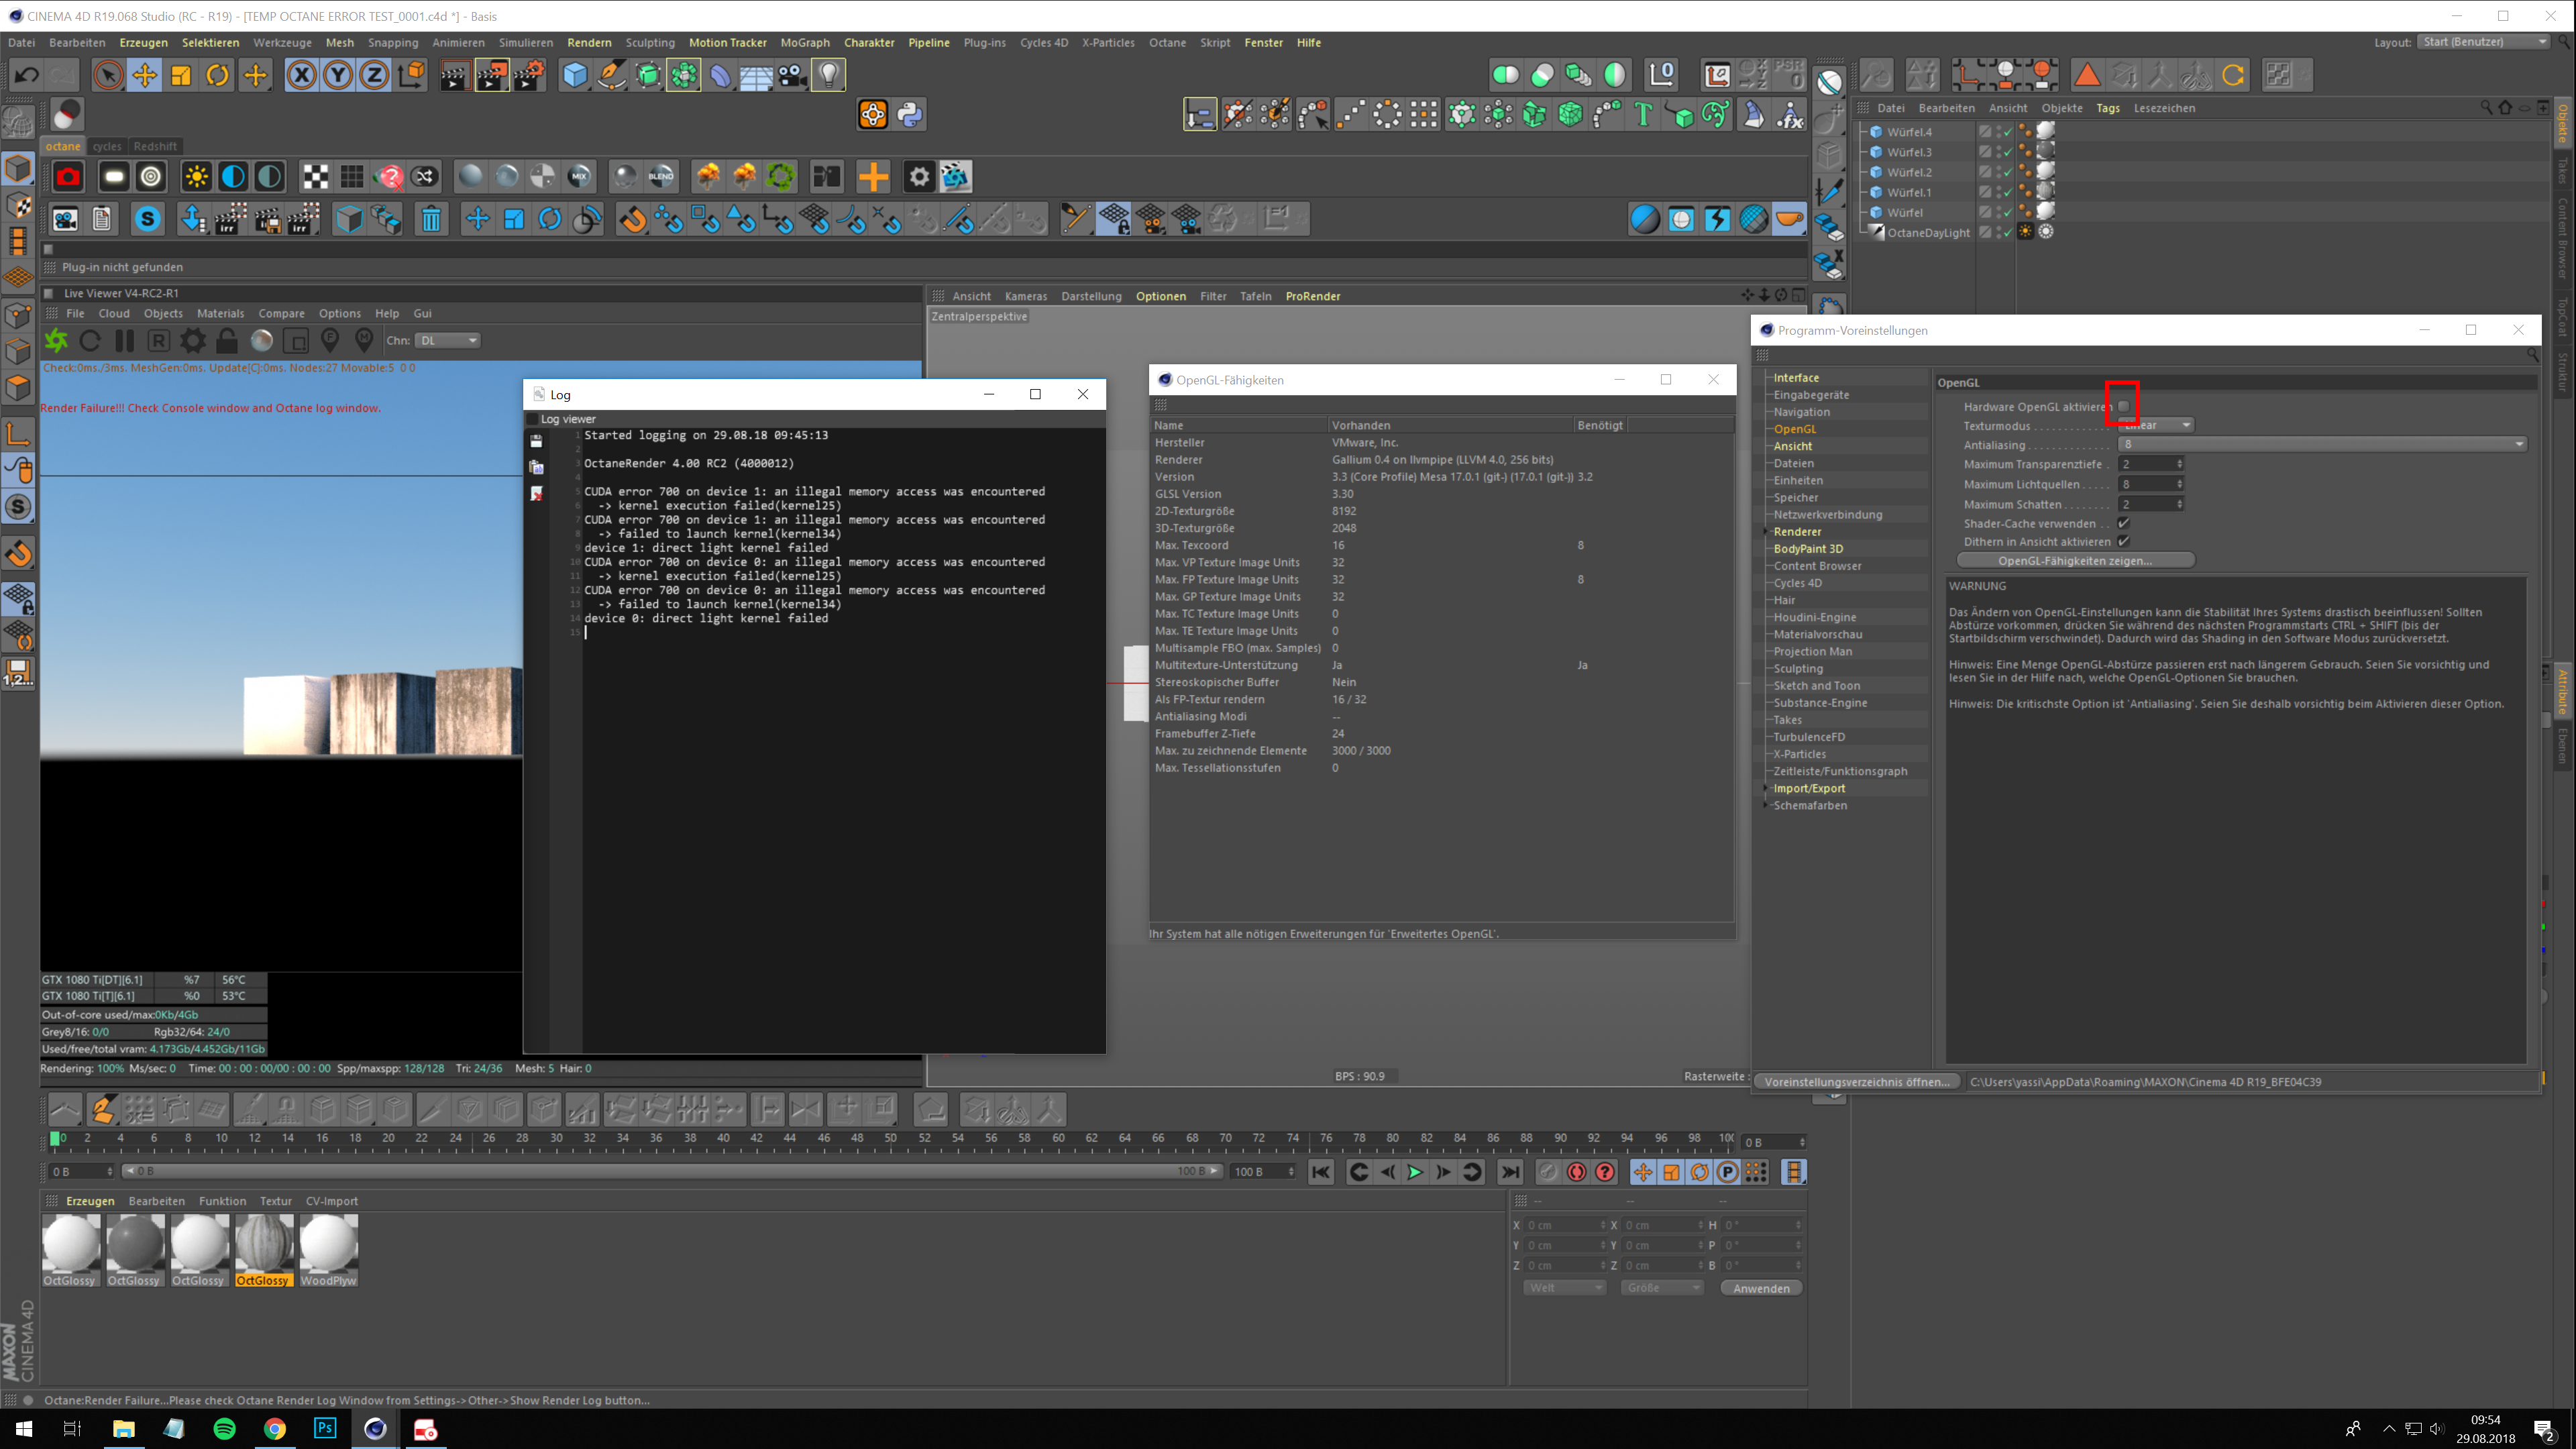The image size is (2576, 1449).
Task: Toggle Dithern in Ansicht aktivieren checkbox
Action: click(2123, 541)
